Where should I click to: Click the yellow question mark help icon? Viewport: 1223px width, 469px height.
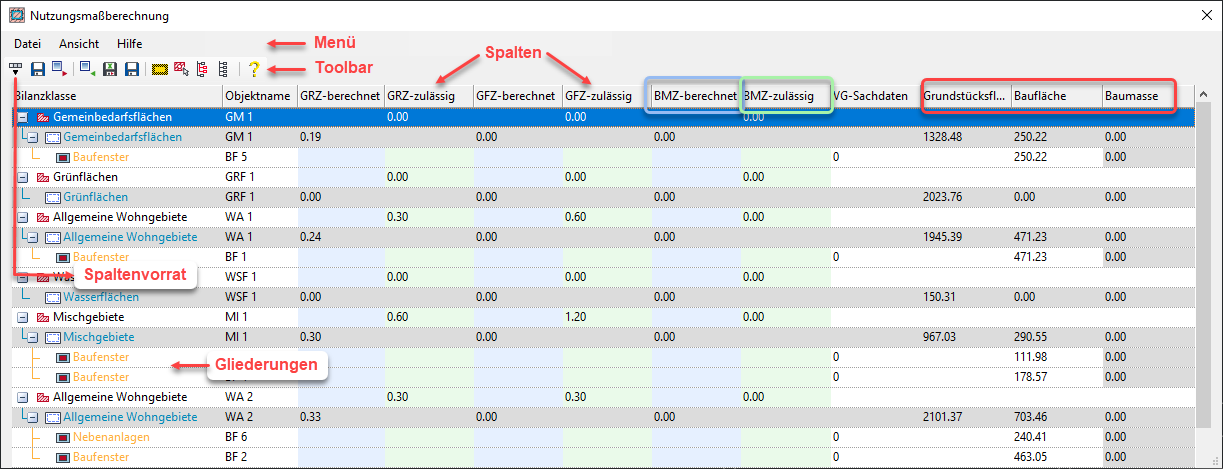[x=254, y=69]
